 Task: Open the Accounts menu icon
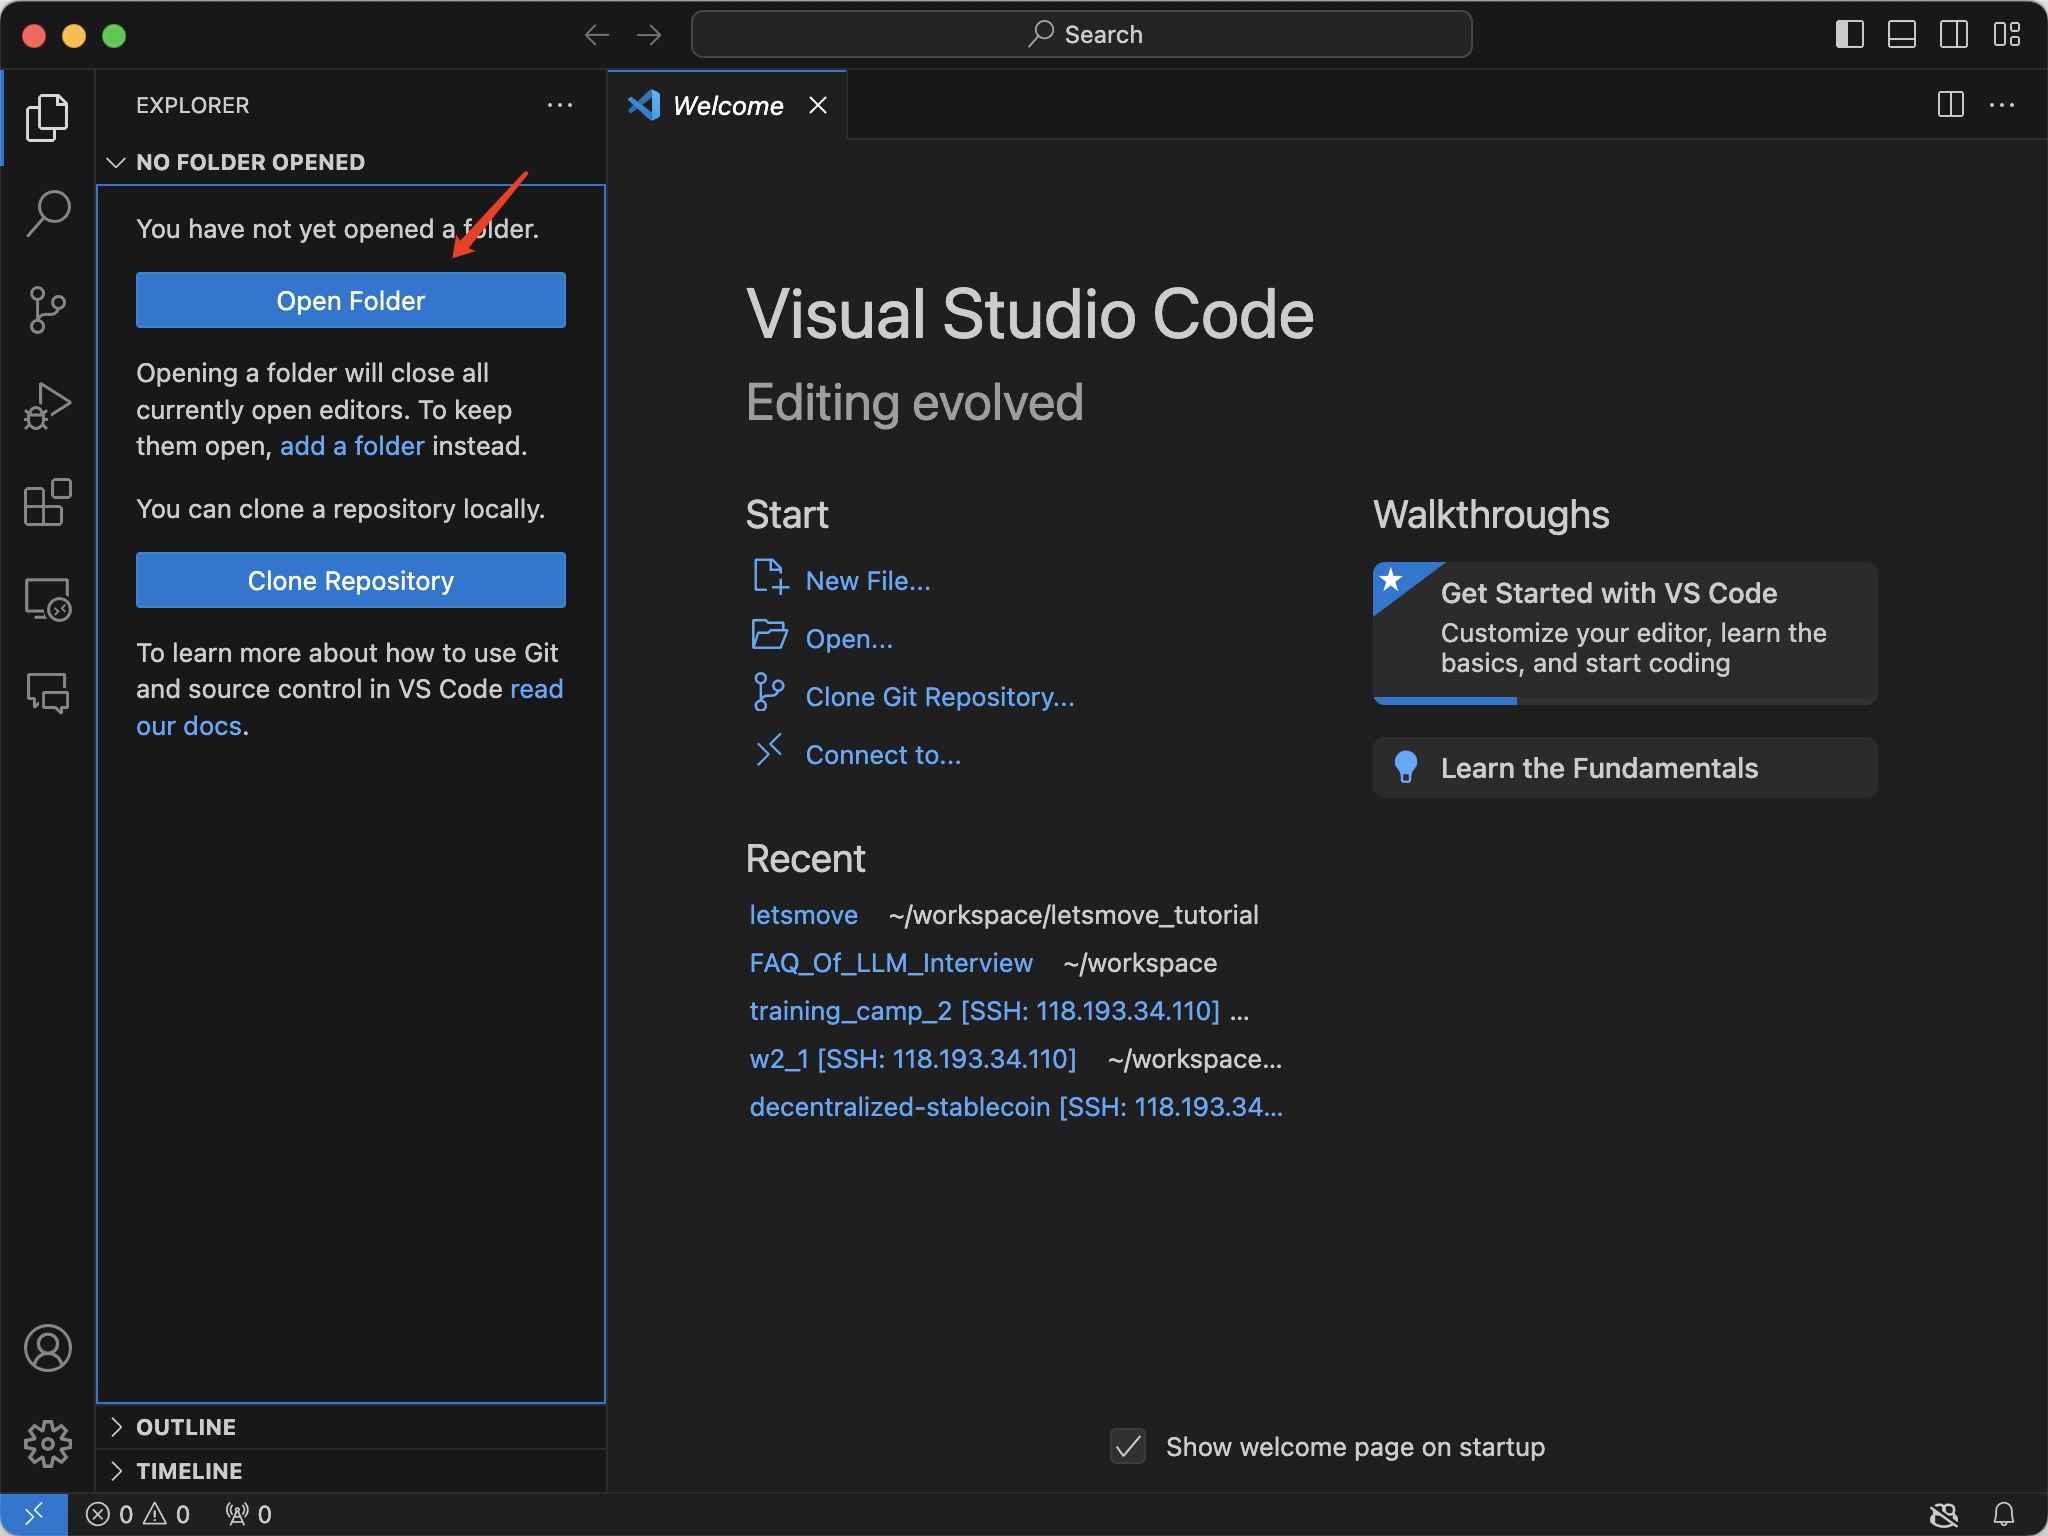pyautogui.click(x=47, y=1348)
